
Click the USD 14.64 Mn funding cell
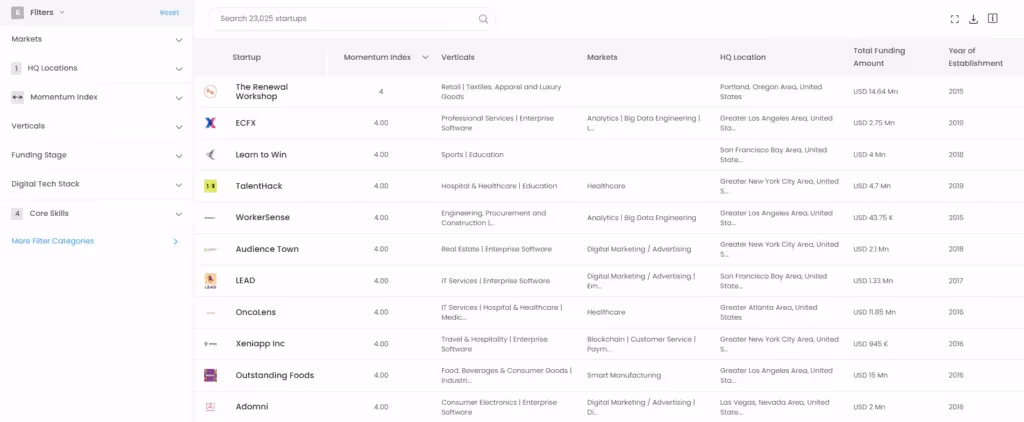tap(876, 92)
